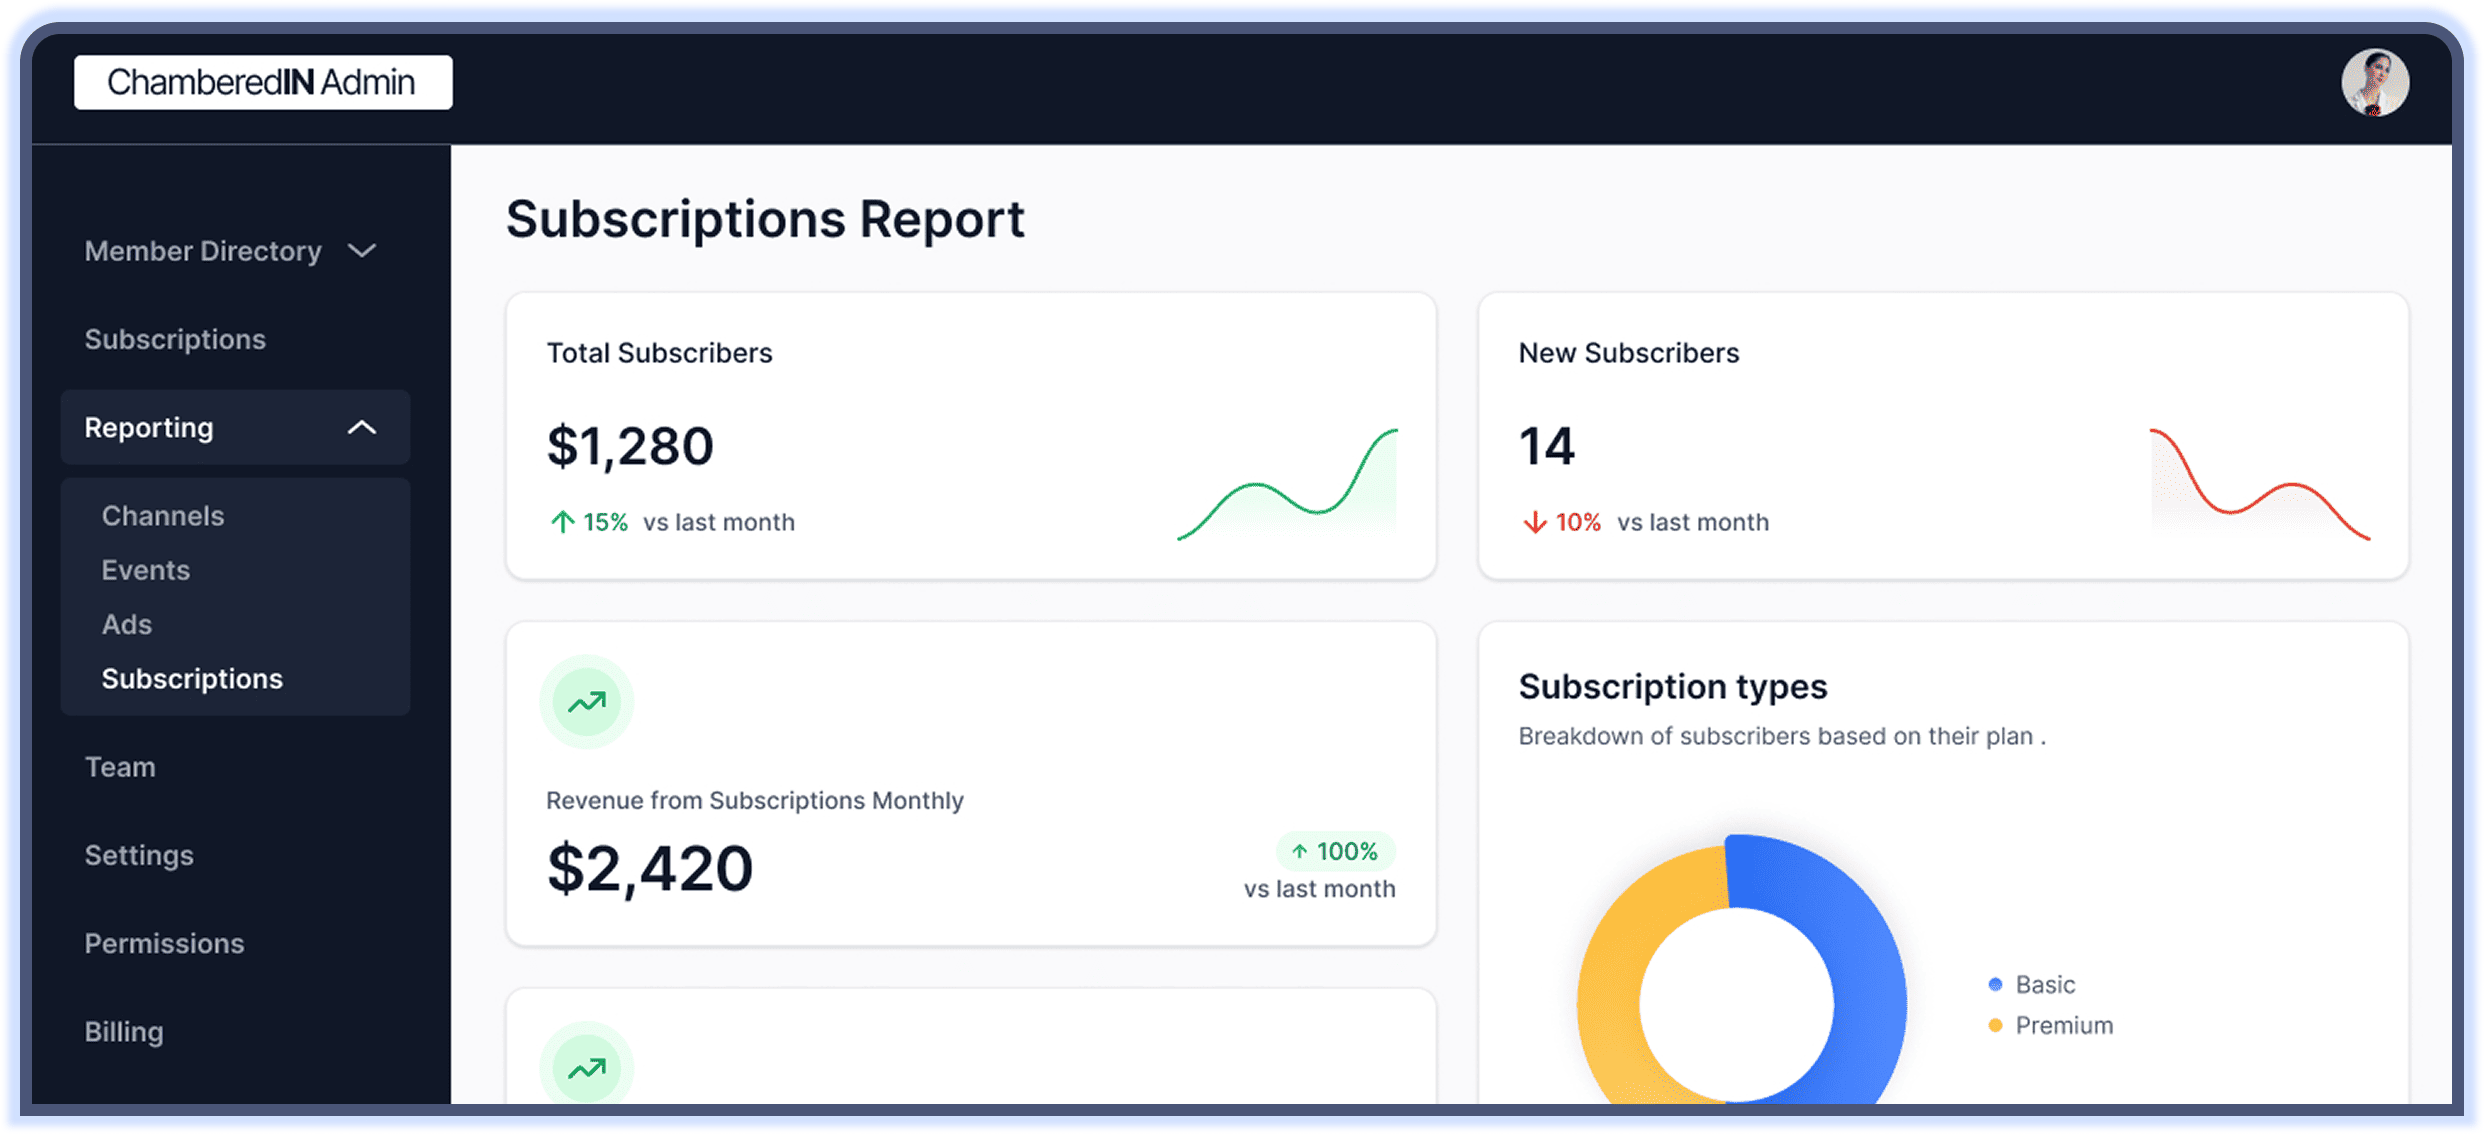Viewport: 2484px width, 1134px height.
Task: Select Channels under Reporting
Action: point(162,515)
